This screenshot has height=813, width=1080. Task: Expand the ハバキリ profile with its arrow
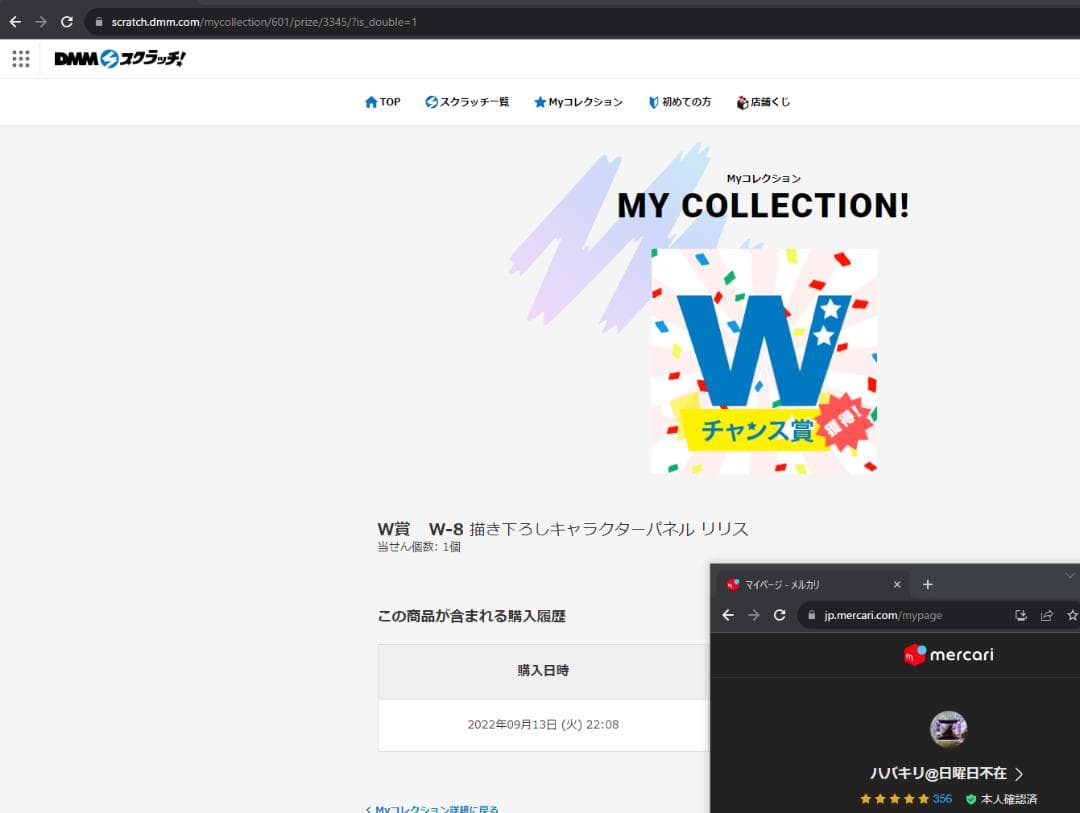coord(1017,773)
